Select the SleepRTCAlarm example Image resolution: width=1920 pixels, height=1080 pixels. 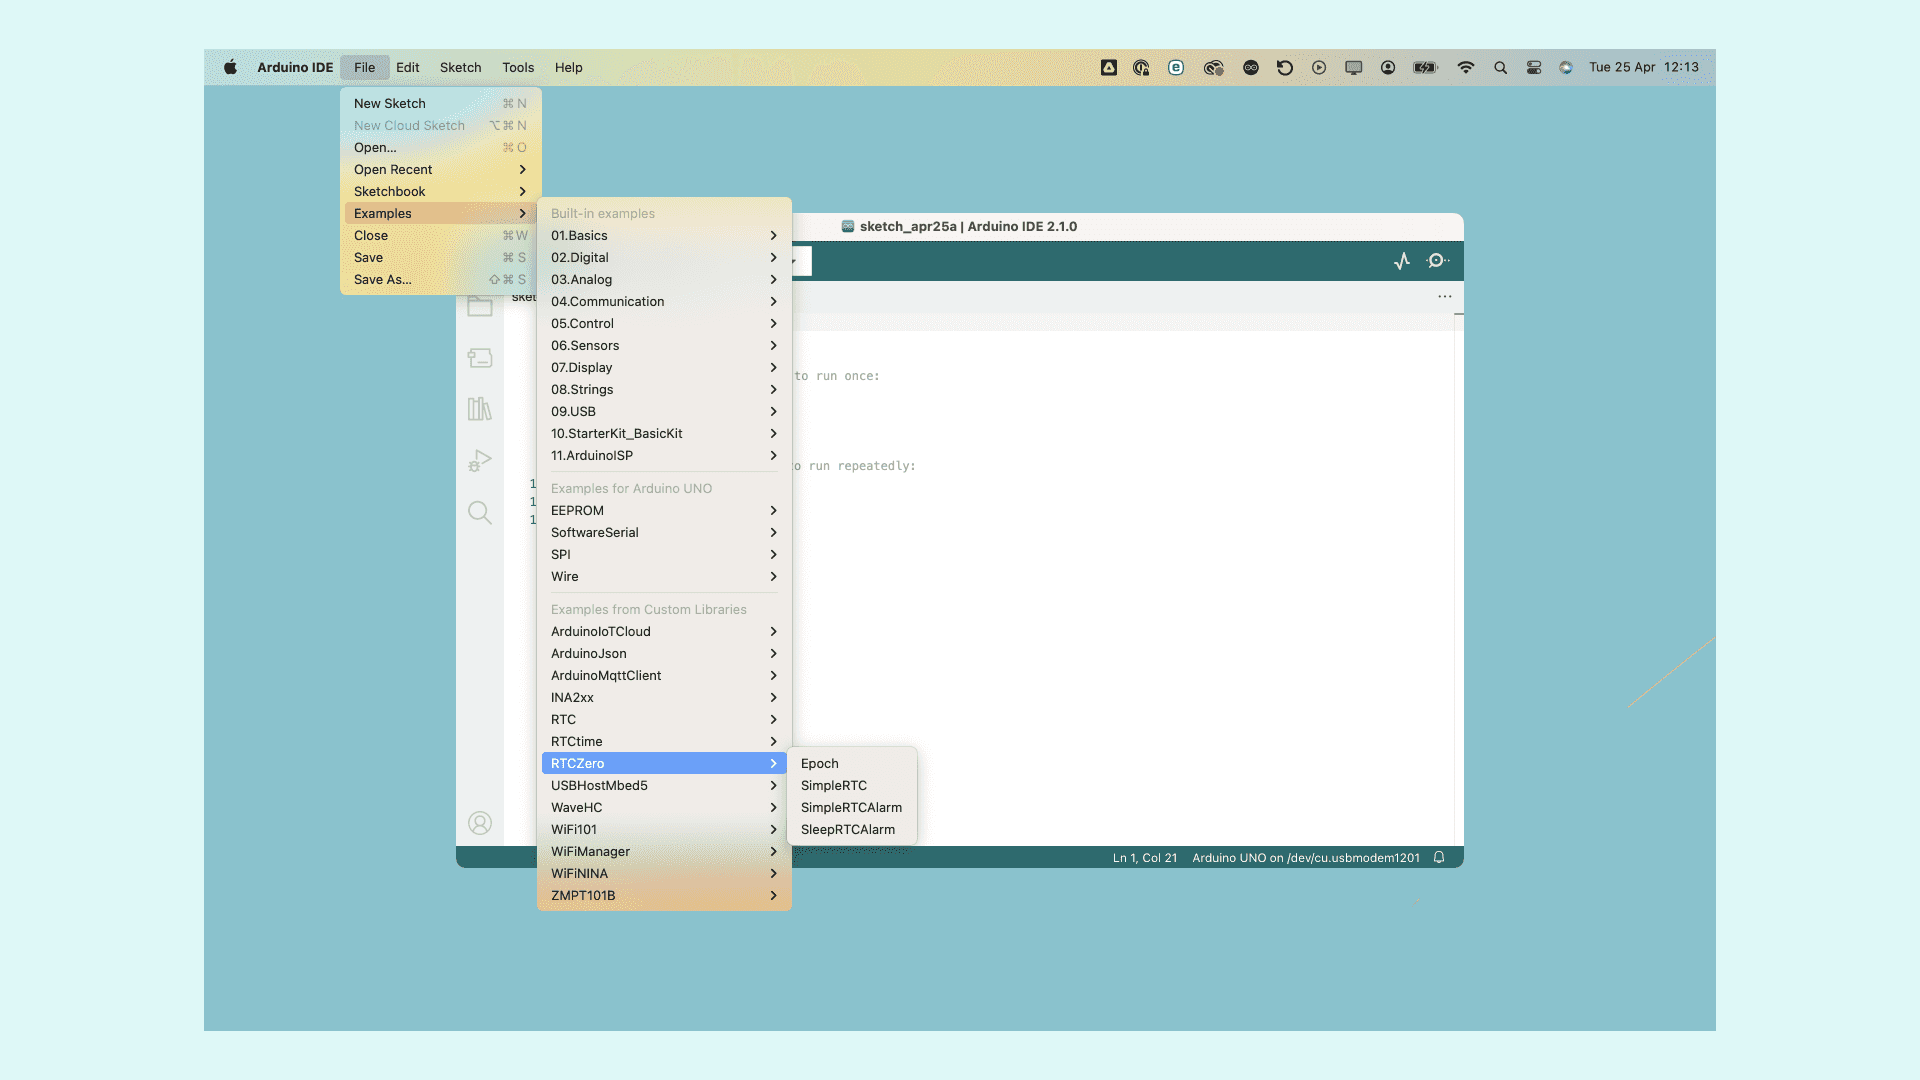click(x=847, y=830)
